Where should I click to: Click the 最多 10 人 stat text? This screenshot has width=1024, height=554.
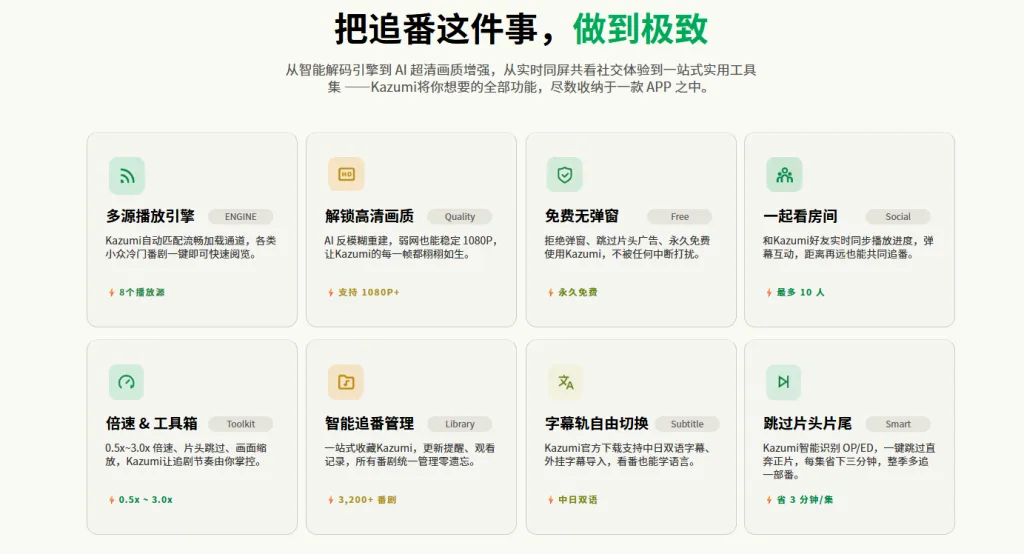click(800, 293)
